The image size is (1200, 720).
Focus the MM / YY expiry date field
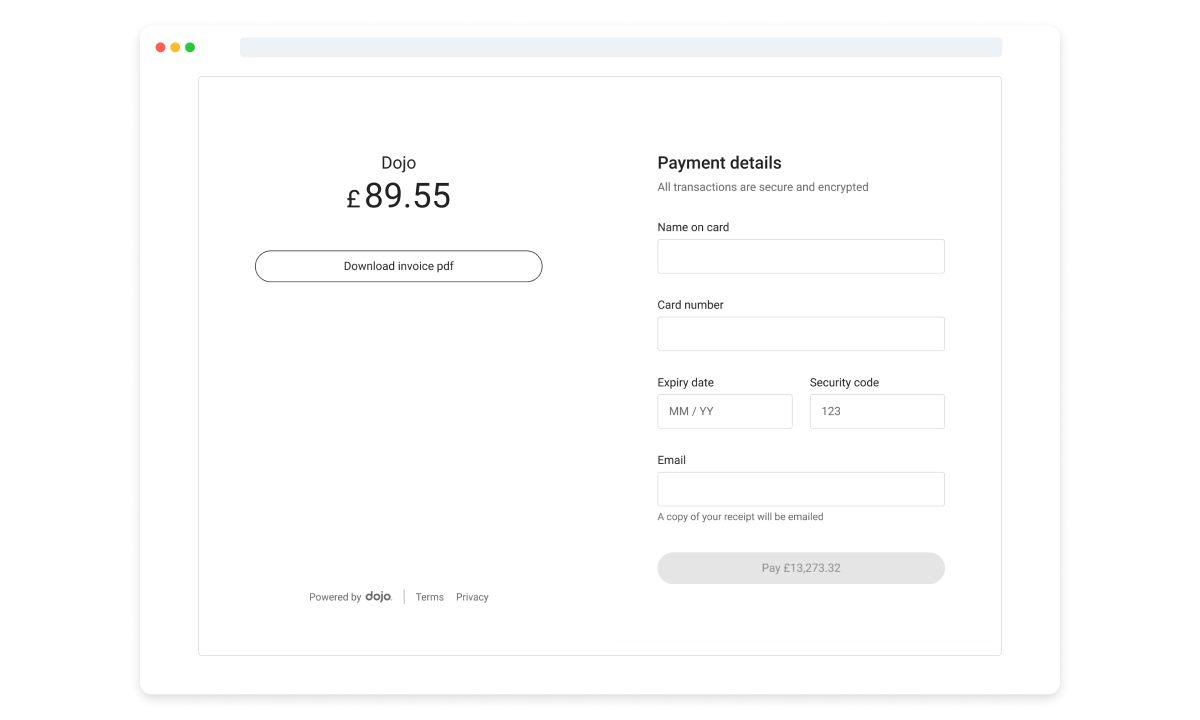pos(725,411)
